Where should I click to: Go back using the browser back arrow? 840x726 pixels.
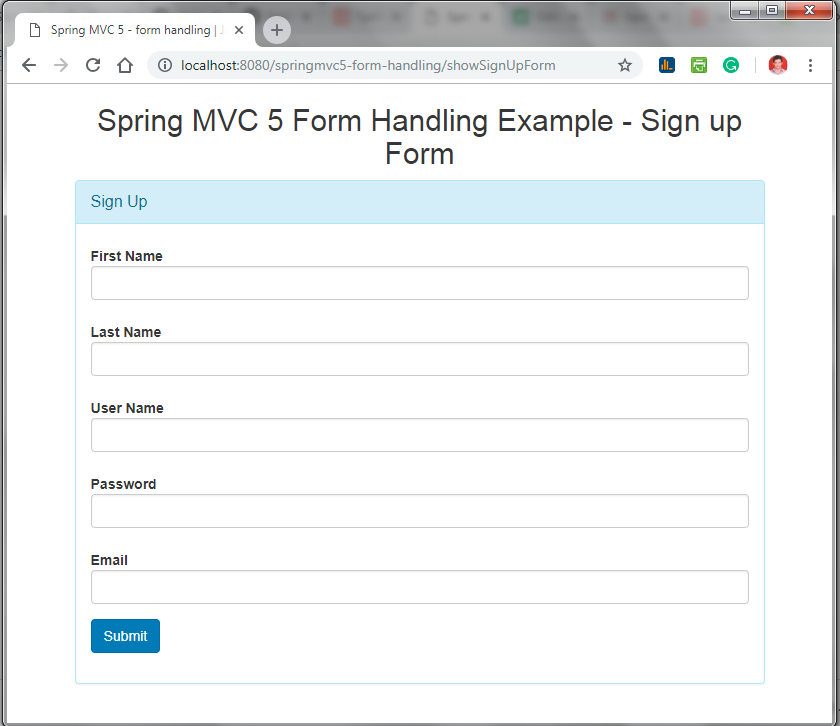point(29,65)
